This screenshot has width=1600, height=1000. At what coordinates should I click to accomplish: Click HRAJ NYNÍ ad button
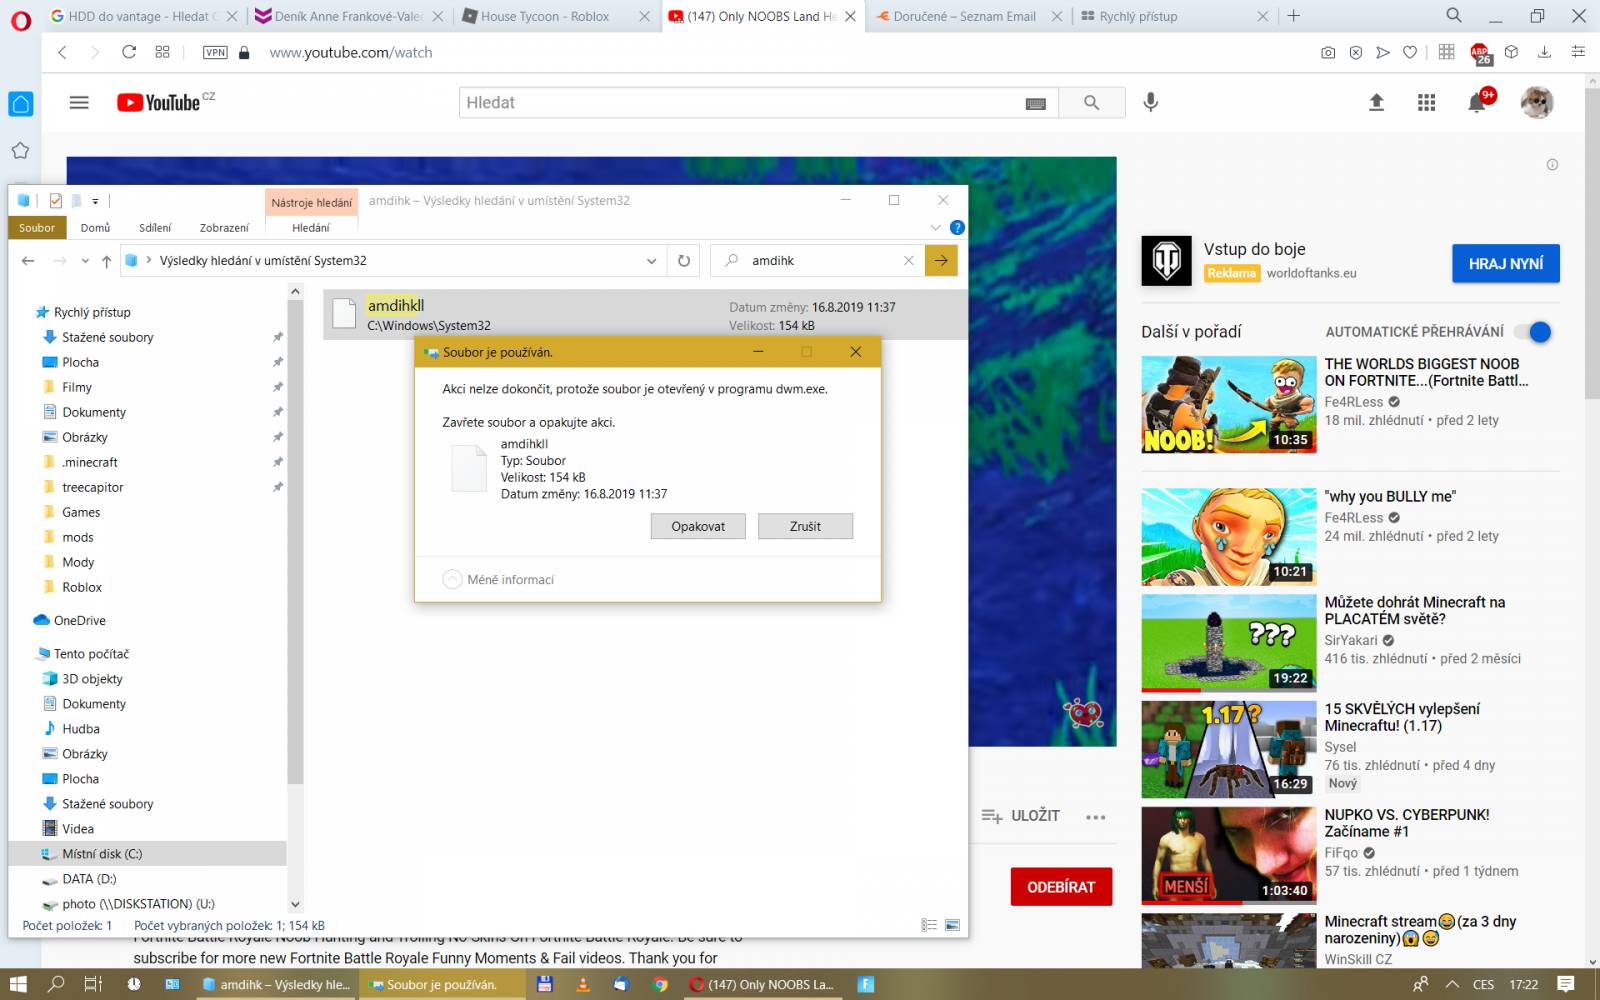[x=1506, y=263]
